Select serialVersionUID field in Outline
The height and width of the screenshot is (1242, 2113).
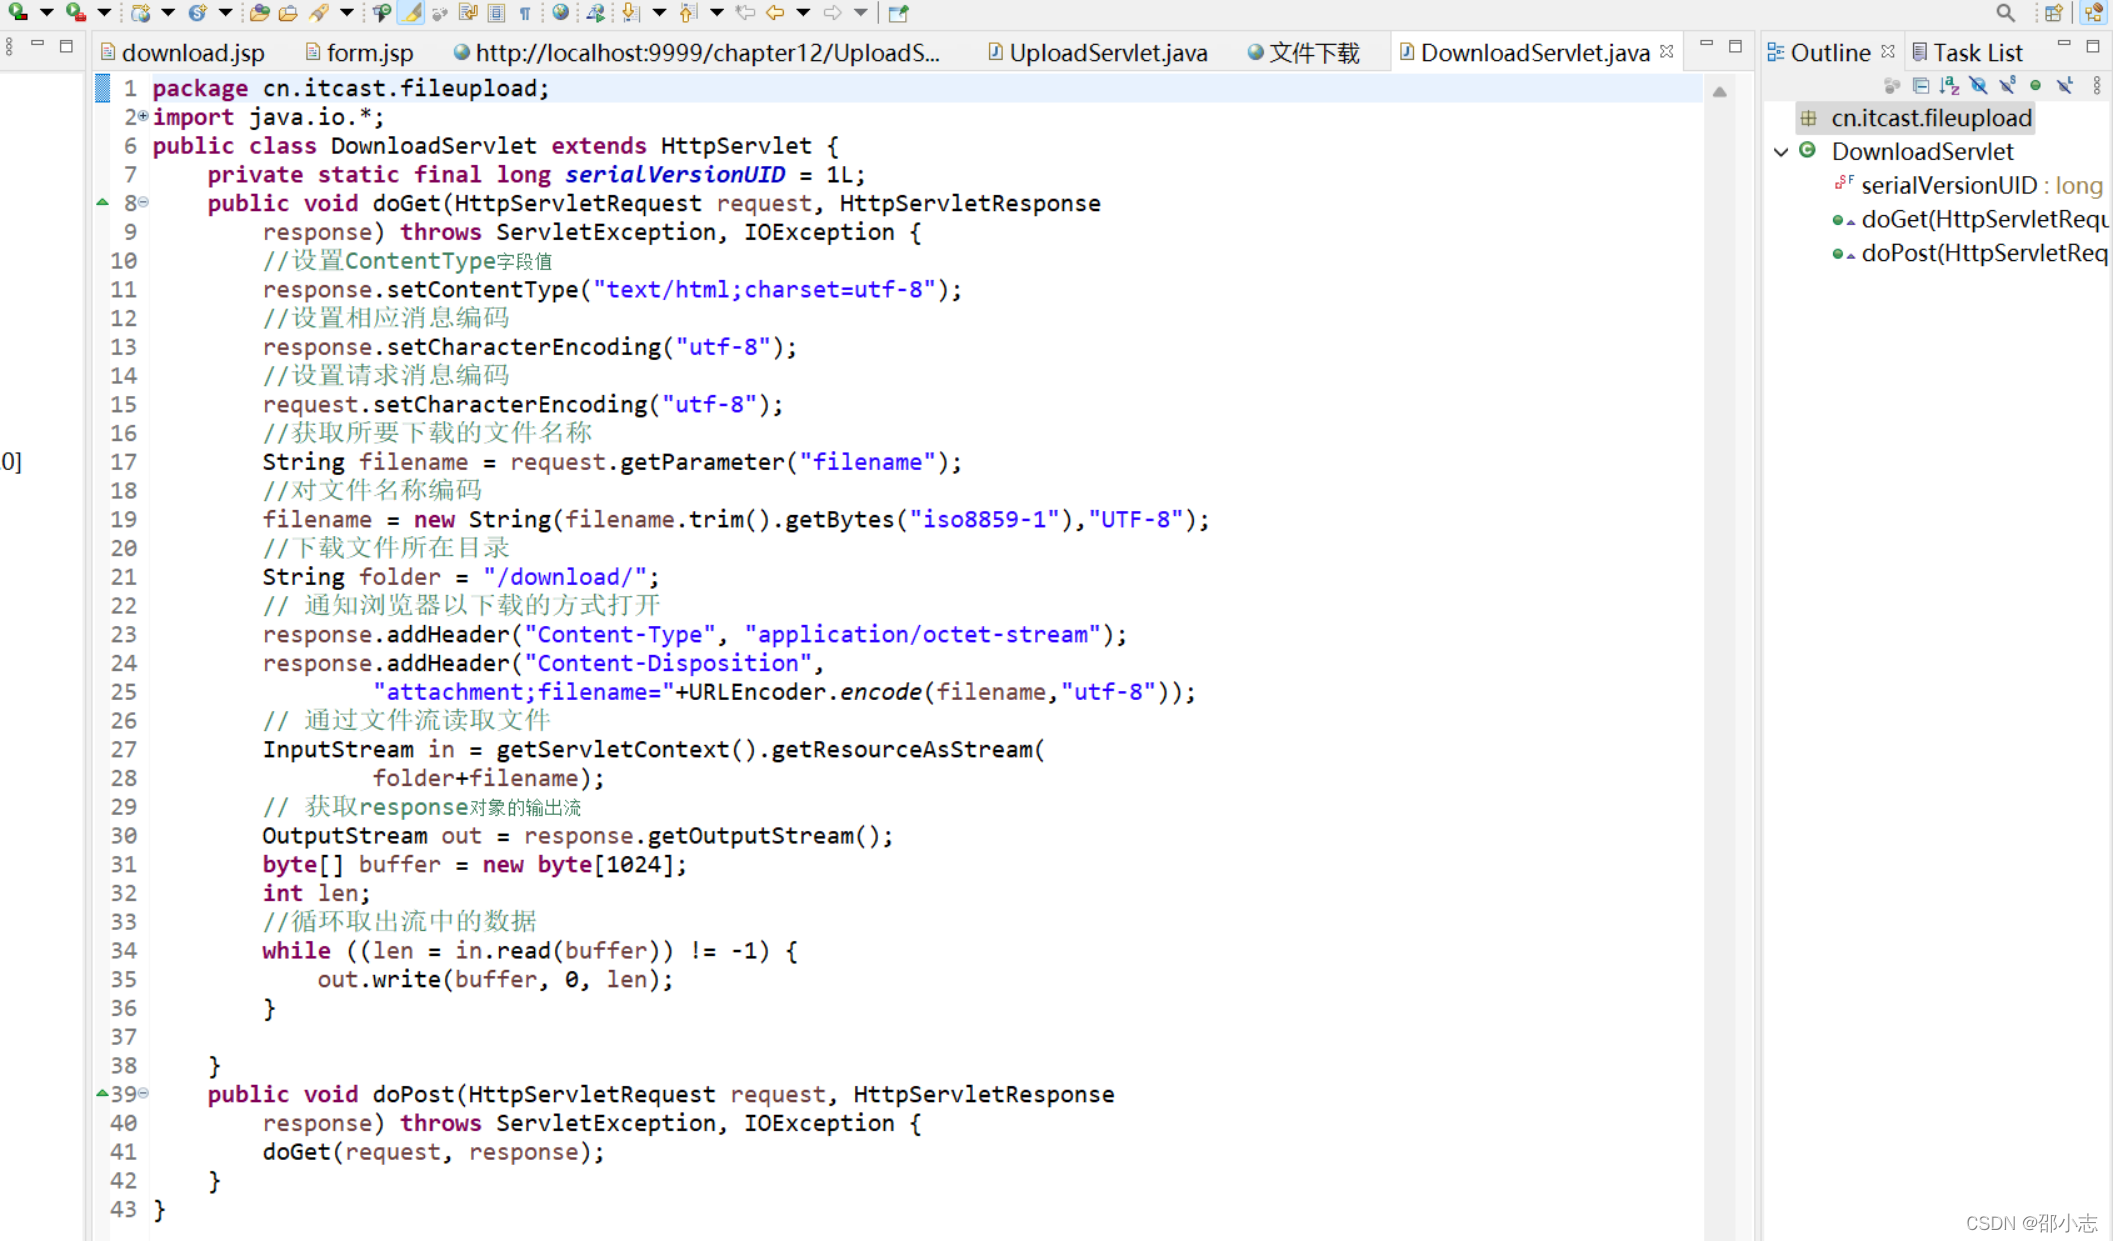pos(1968,186)
